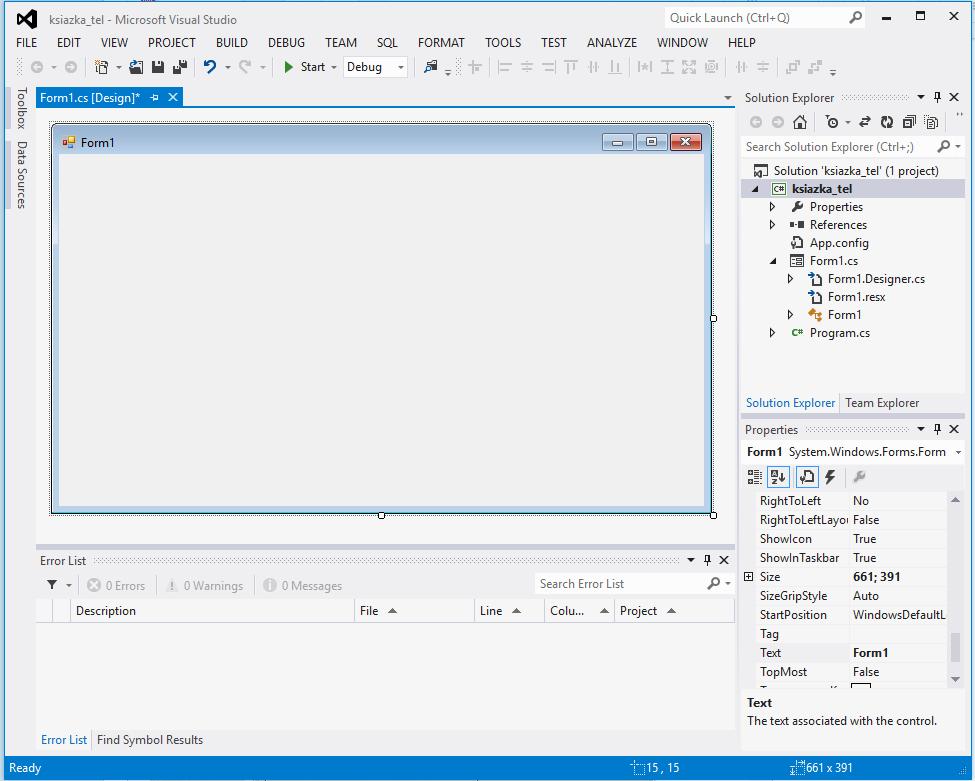Click the StartPosition property value
Viewport: 975px width, 781px height.
coord(898,615)
